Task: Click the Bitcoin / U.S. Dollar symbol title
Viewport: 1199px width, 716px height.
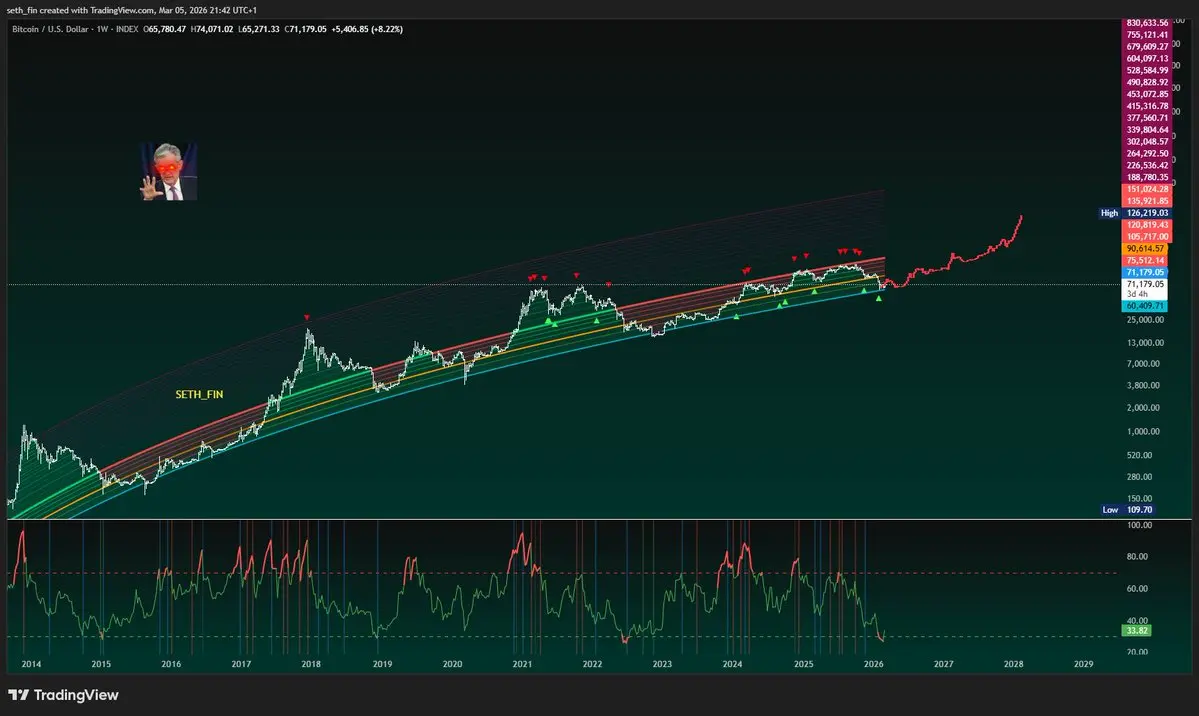Action: pyautogui.click(x=50, y=29)
